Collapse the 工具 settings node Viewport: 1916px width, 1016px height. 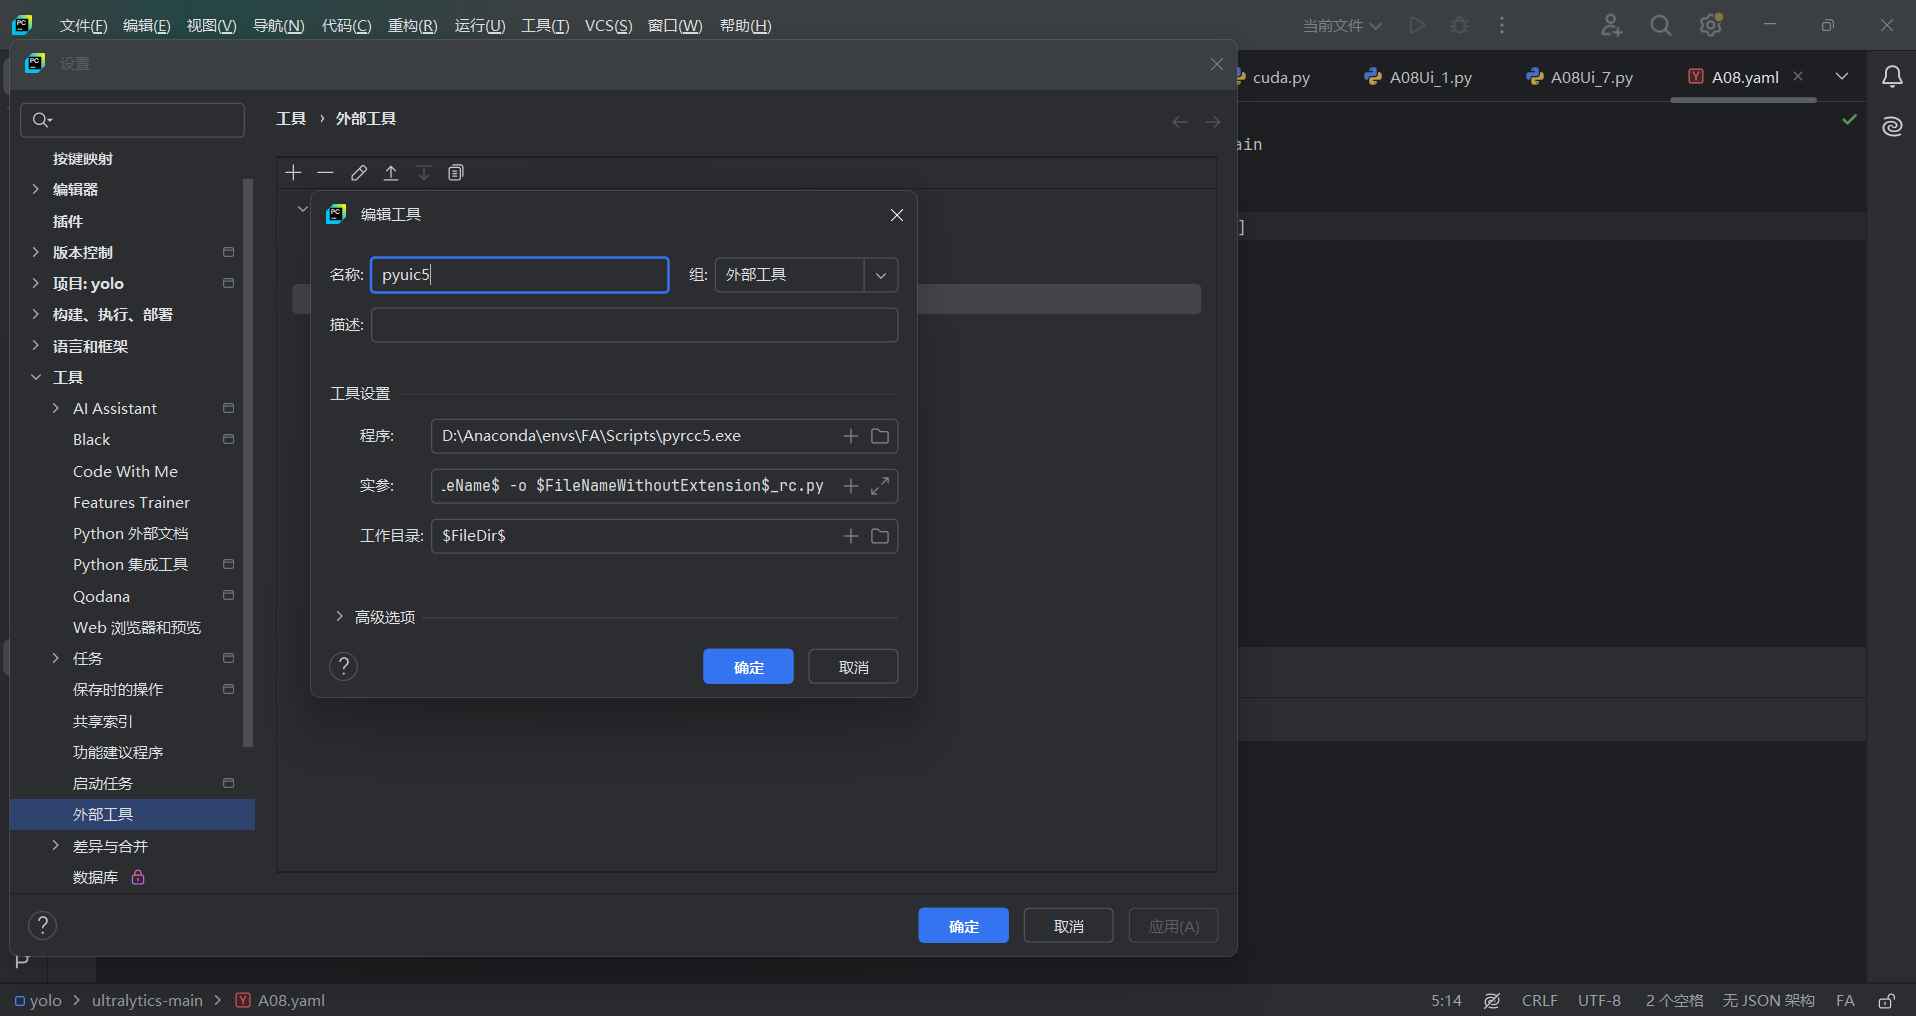pyautogui.click(x=36, y=377)
